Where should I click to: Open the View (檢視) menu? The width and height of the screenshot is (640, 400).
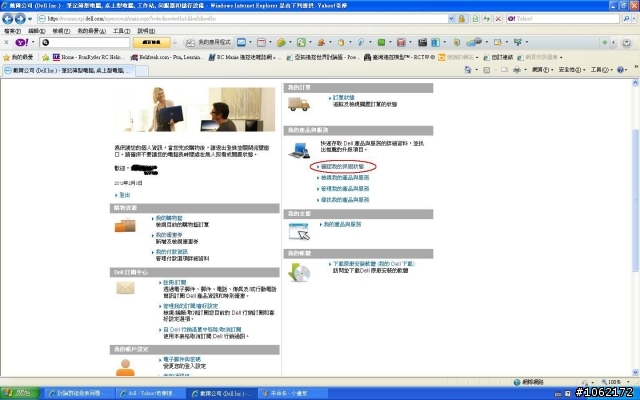(x=61, y=31)
